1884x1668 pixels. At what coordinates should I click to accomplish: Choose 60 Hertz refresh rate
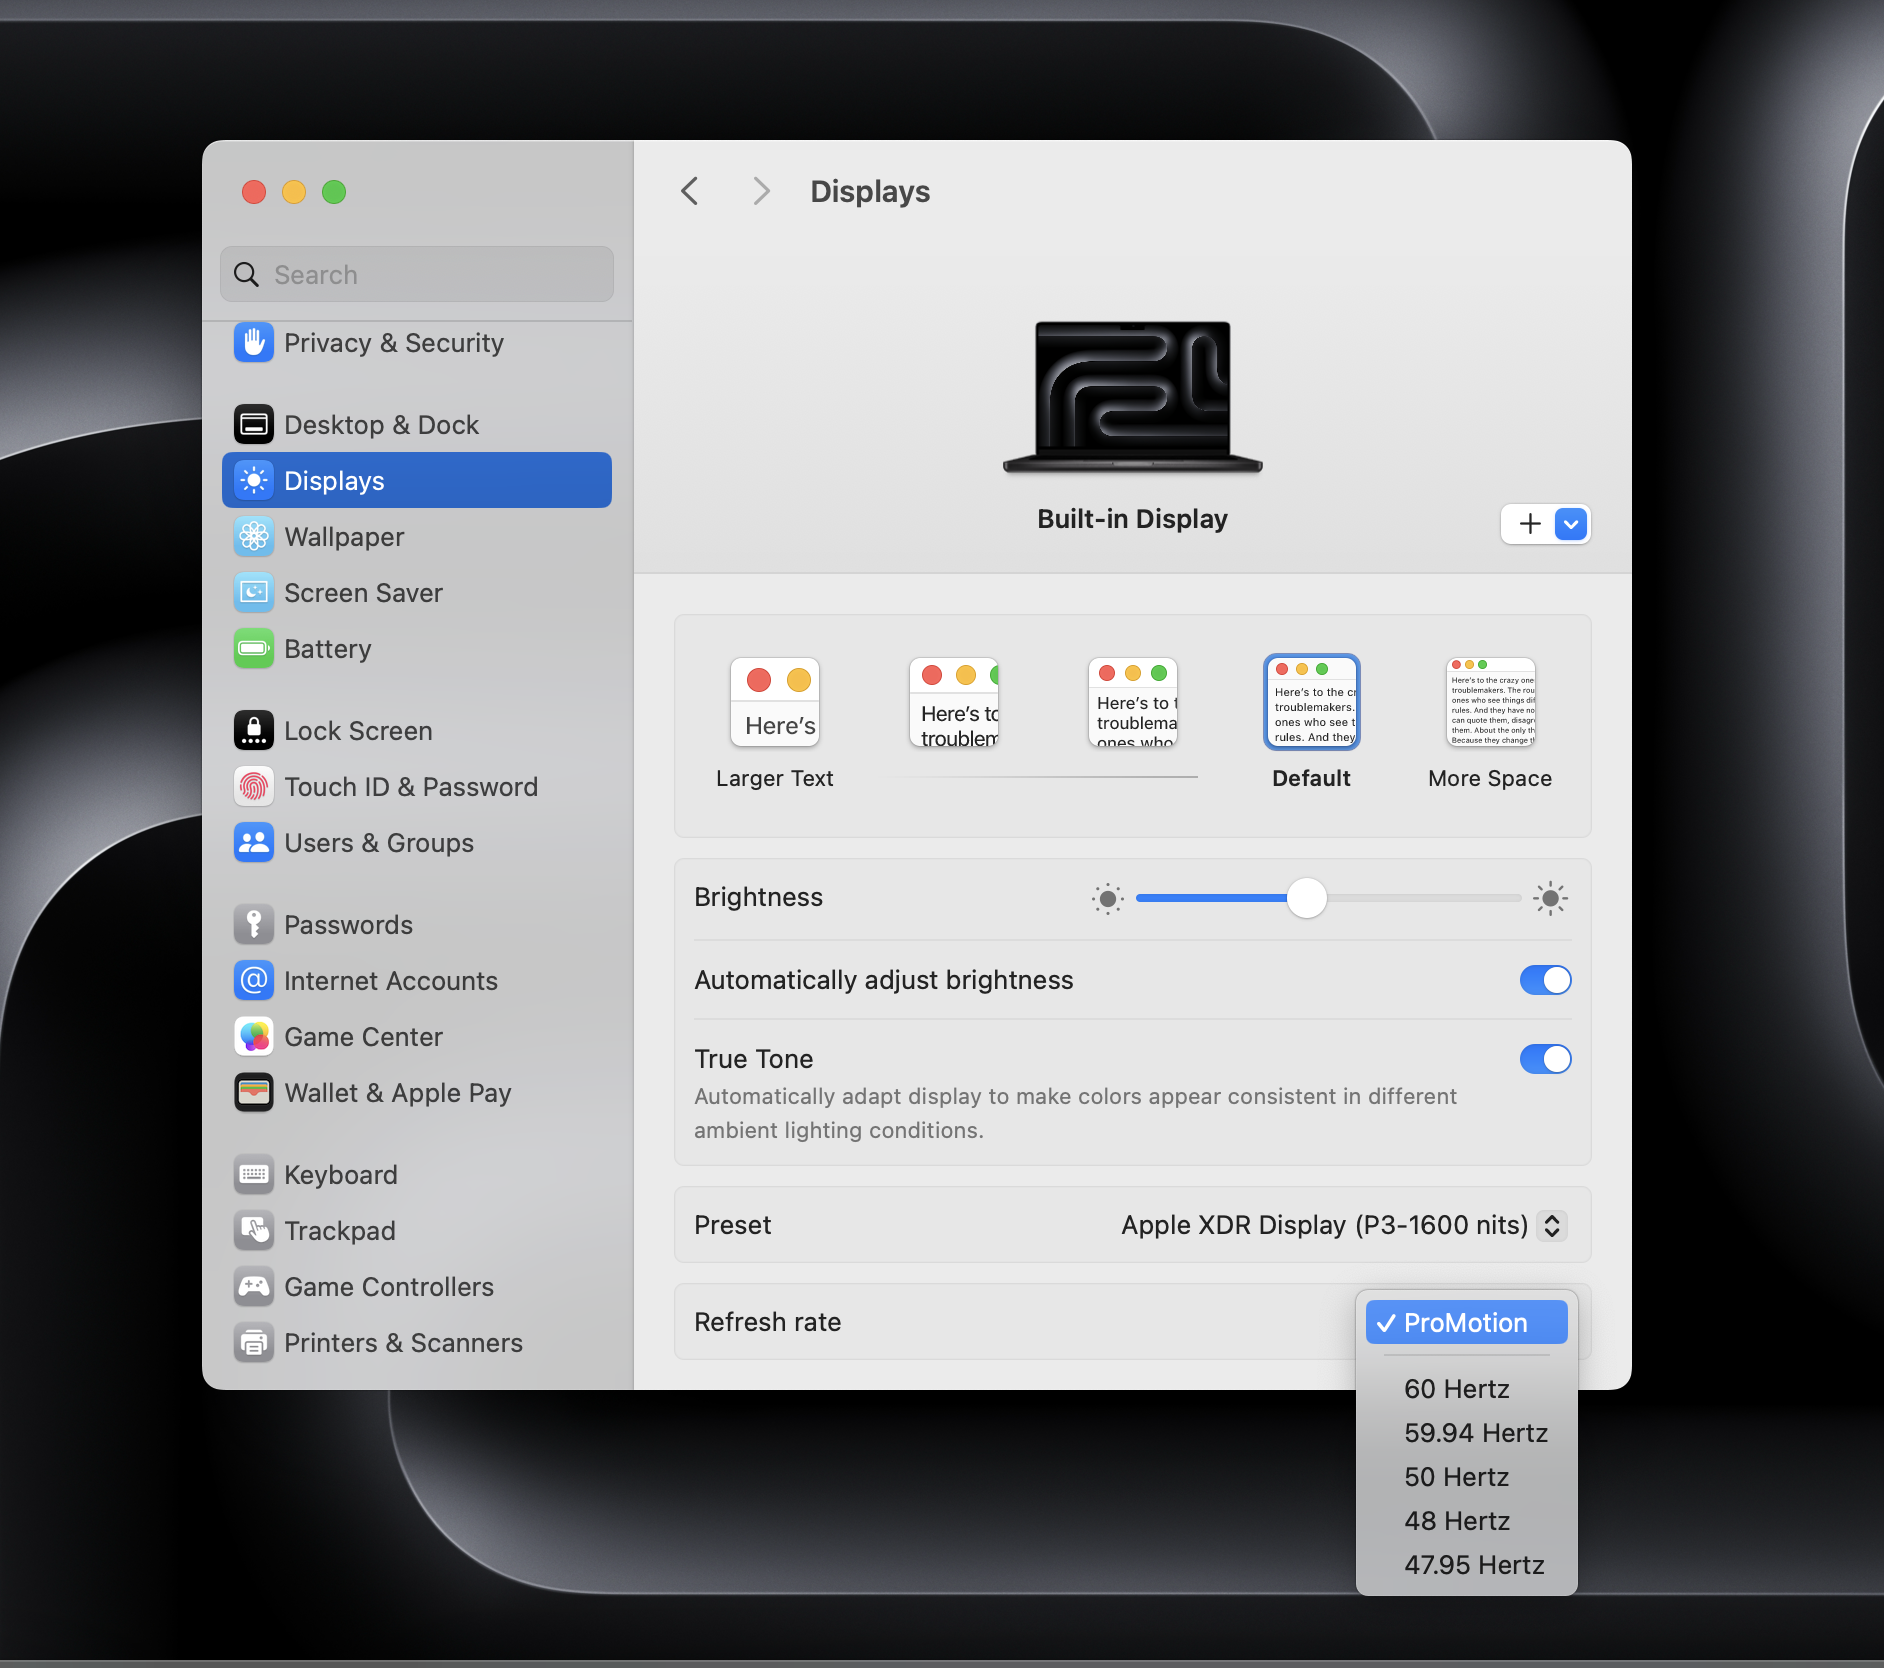tap(1457, 1389)
